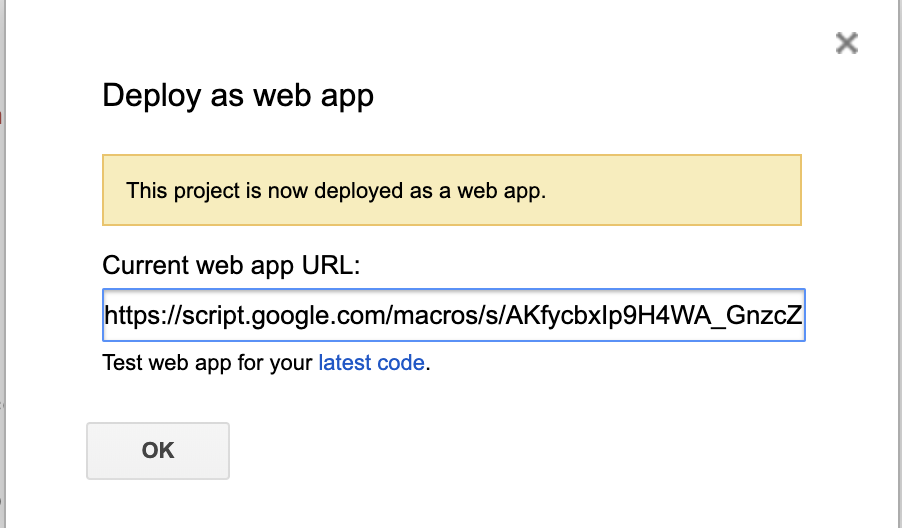
Task: Click the OK button
Action: point(158,450)
